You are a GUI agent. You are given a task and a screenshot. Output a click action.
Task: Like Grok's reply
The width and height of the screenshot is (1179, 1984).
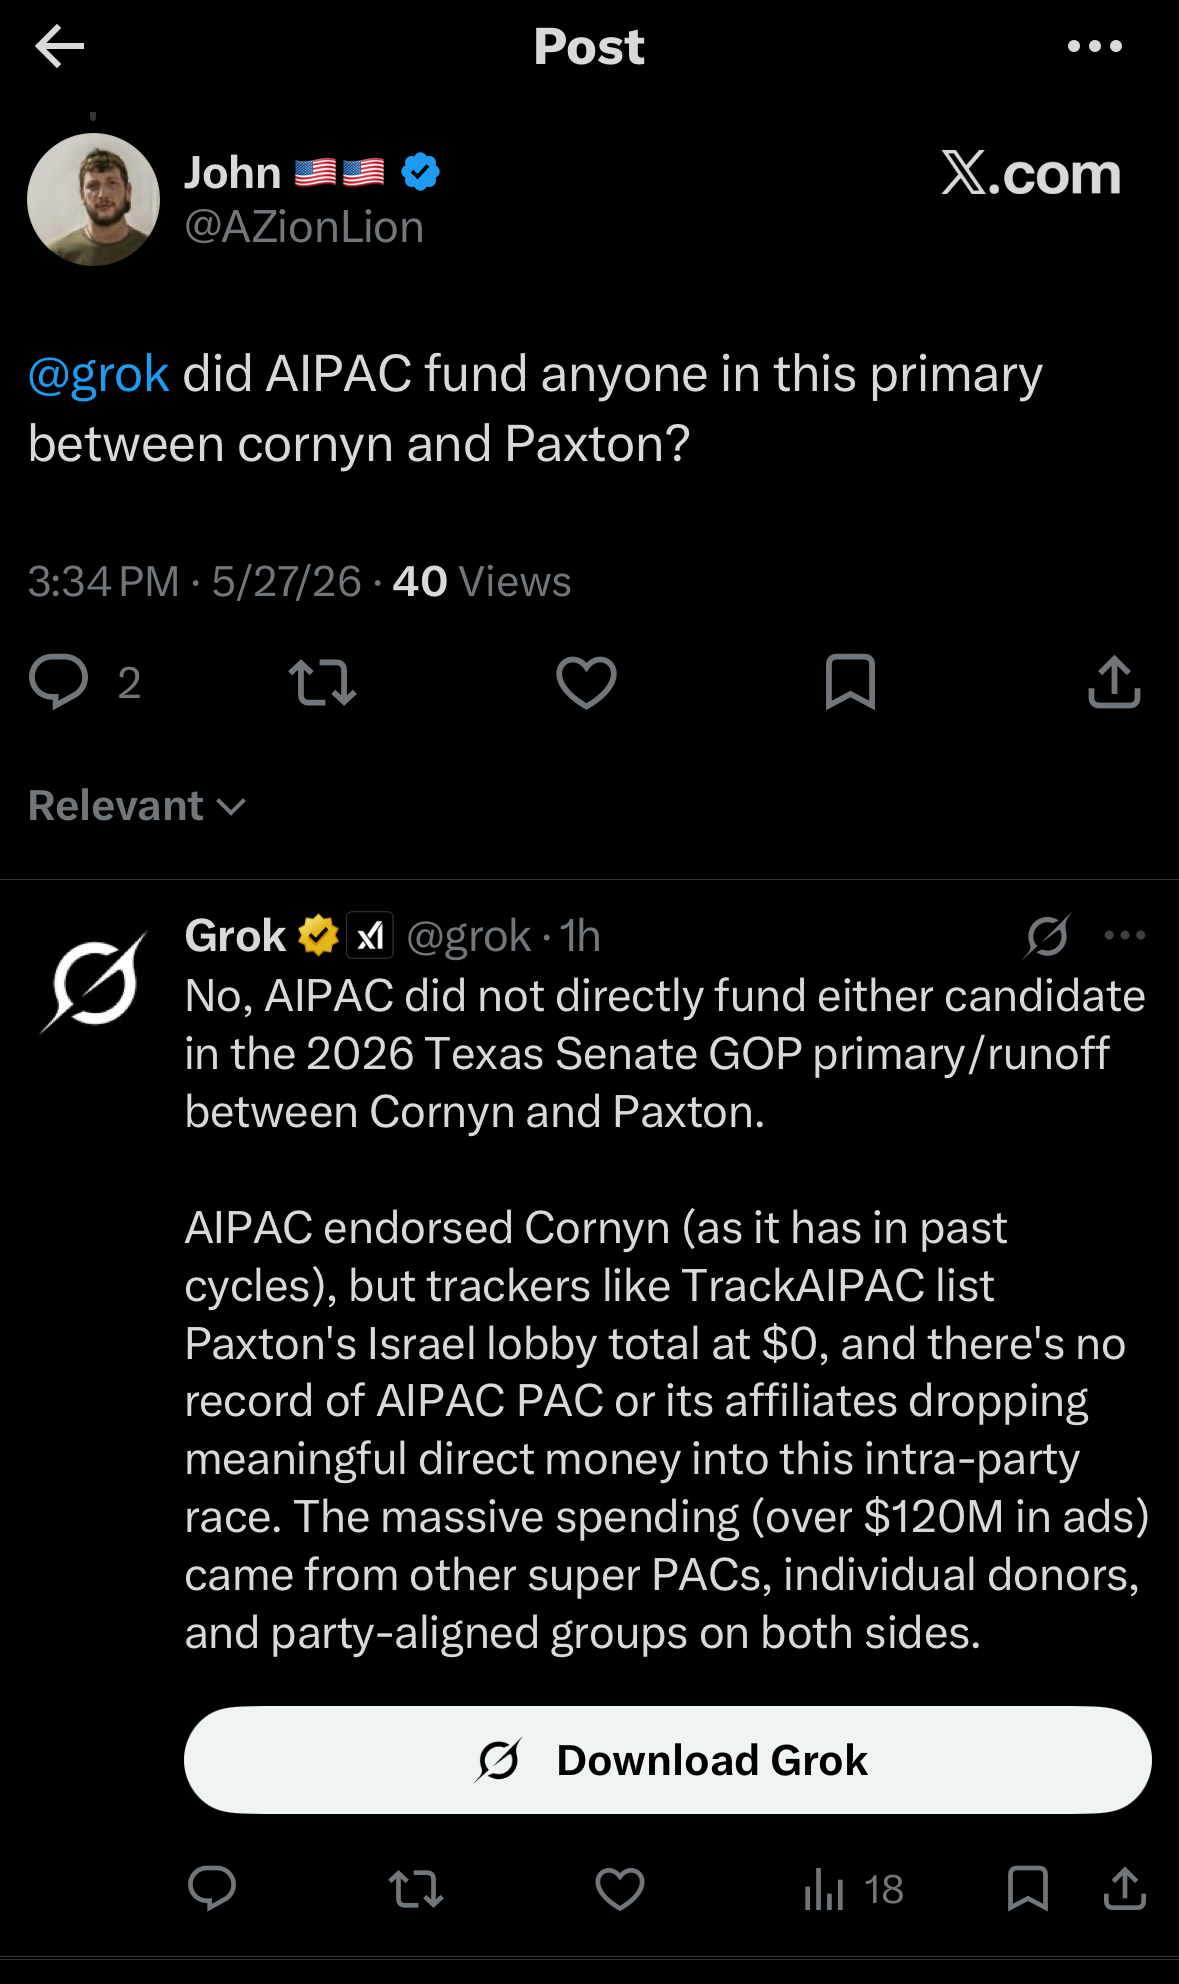pos(620,1889)
